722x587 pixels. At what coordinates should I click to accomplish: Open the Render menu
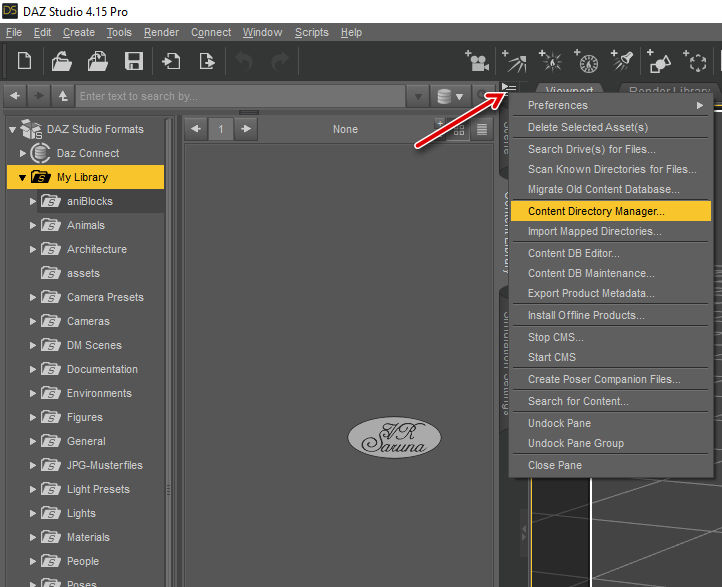161,32
